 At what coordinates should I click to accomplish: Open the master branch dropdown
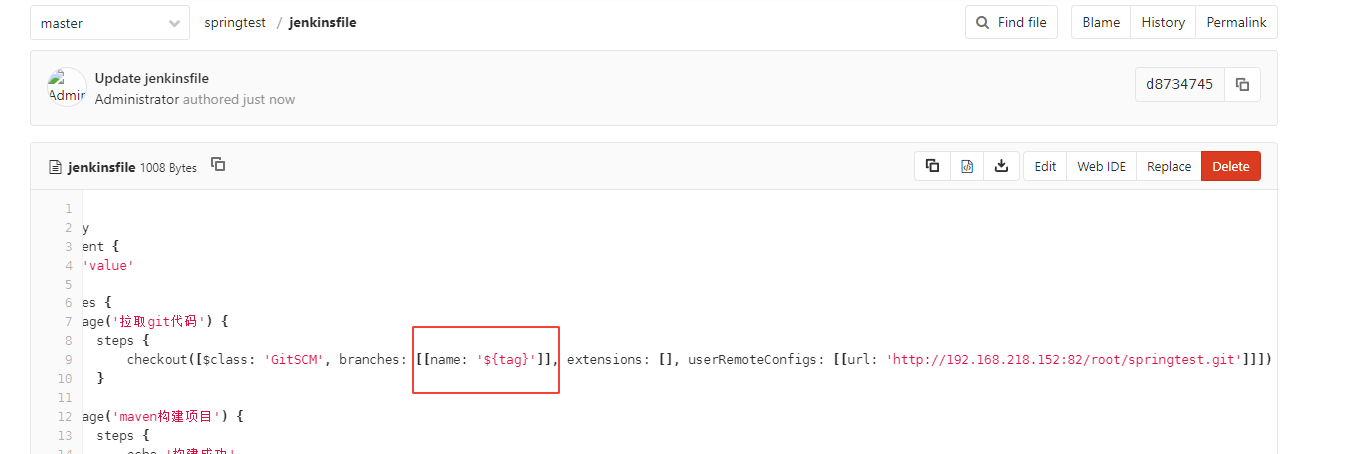tap(110, 23)
